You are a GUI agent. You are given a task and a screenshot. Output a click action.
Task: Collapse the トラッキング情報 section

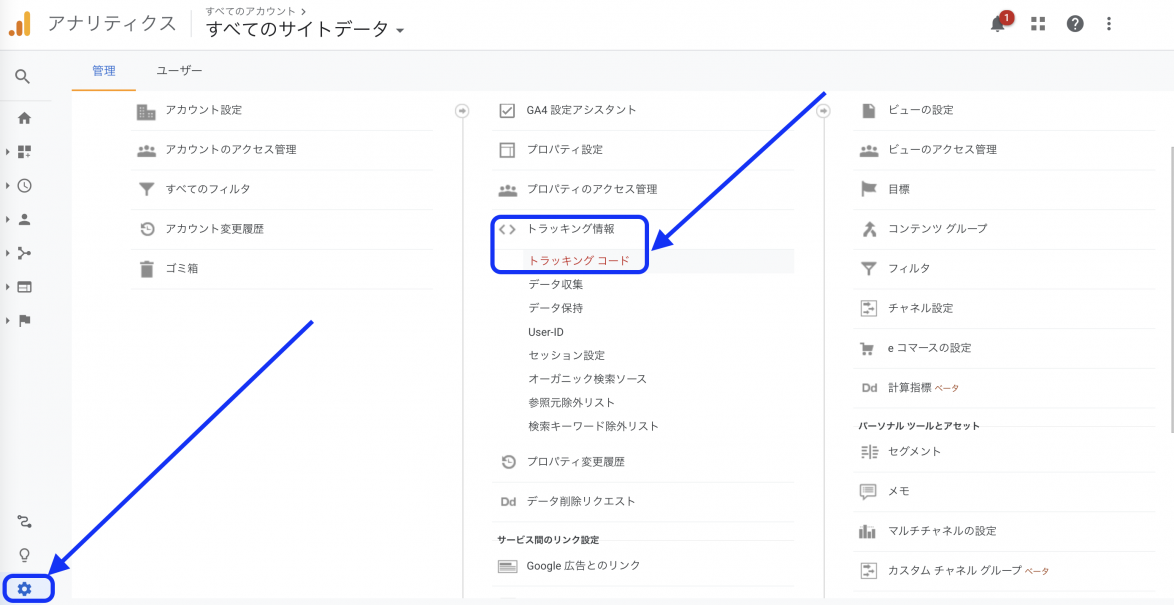(570, 229)
